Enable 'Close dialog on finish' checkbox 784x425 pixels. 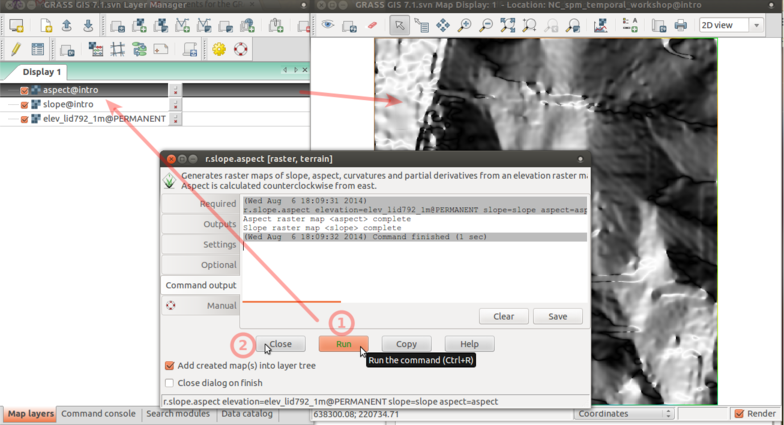(x=170, y=383)
